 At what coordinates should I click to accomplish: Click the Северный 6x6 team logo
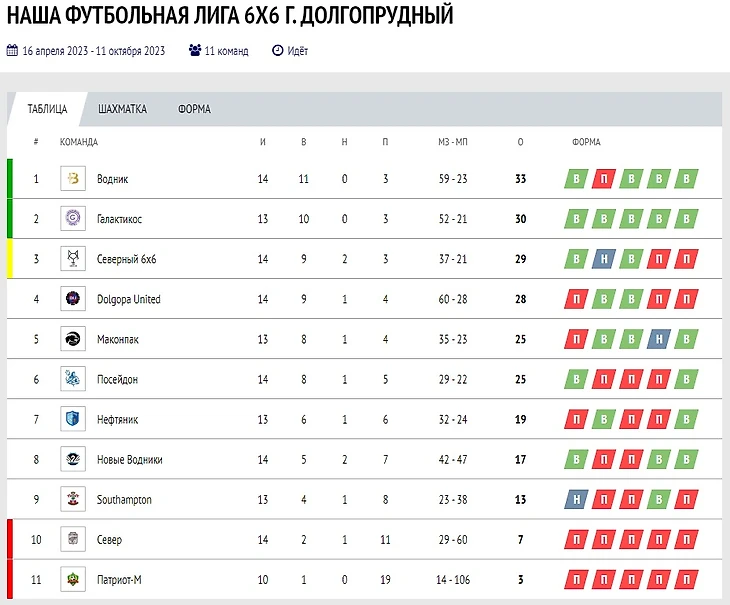coord(72,259)
